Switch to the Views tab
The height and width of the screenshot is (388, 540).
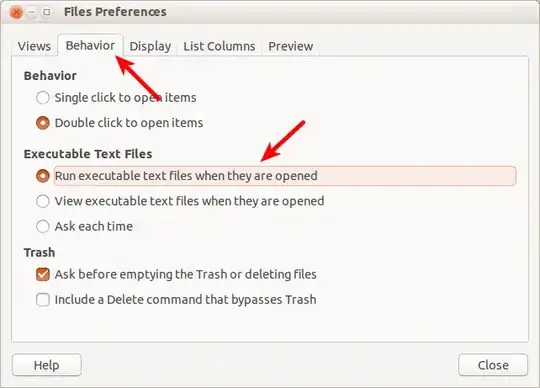34,46
